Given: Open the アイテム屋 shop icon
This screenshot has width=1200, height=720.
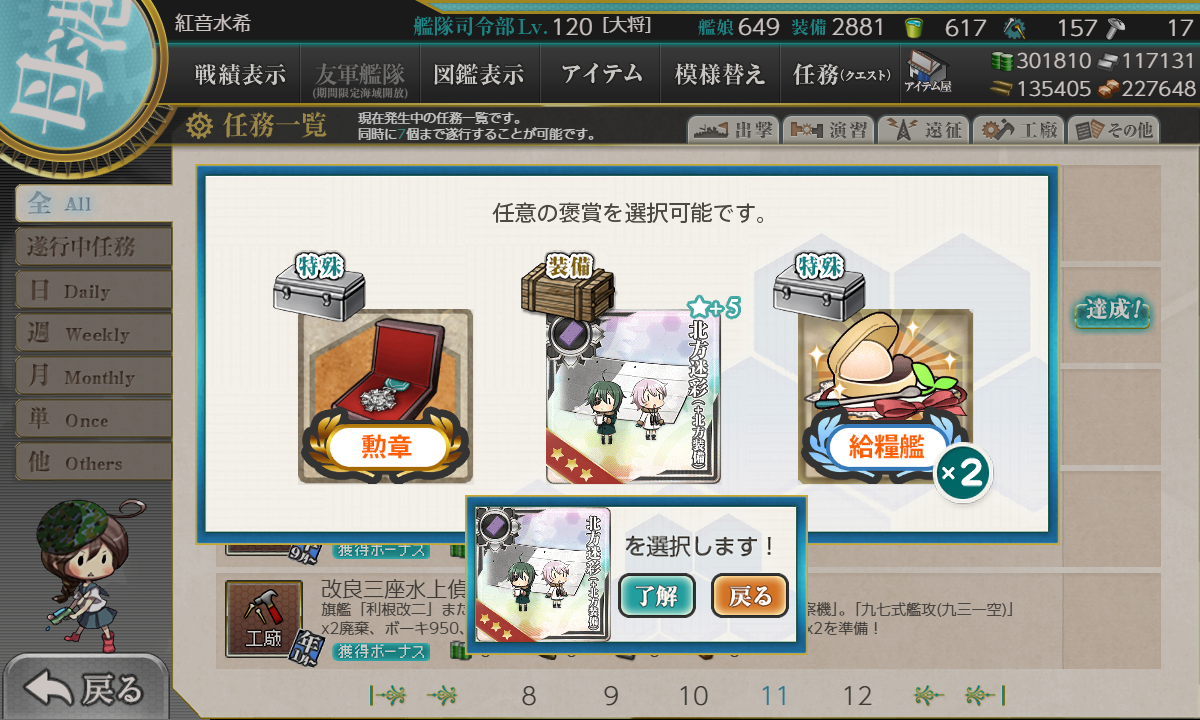Looking at the screenshot, I should (928, 73).
